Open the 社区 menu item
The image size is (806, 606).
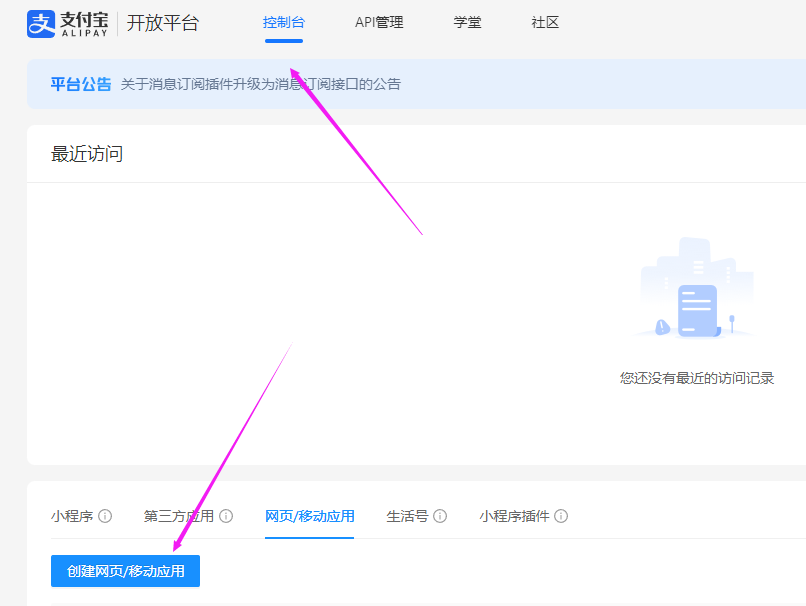(x=545, y=23)
